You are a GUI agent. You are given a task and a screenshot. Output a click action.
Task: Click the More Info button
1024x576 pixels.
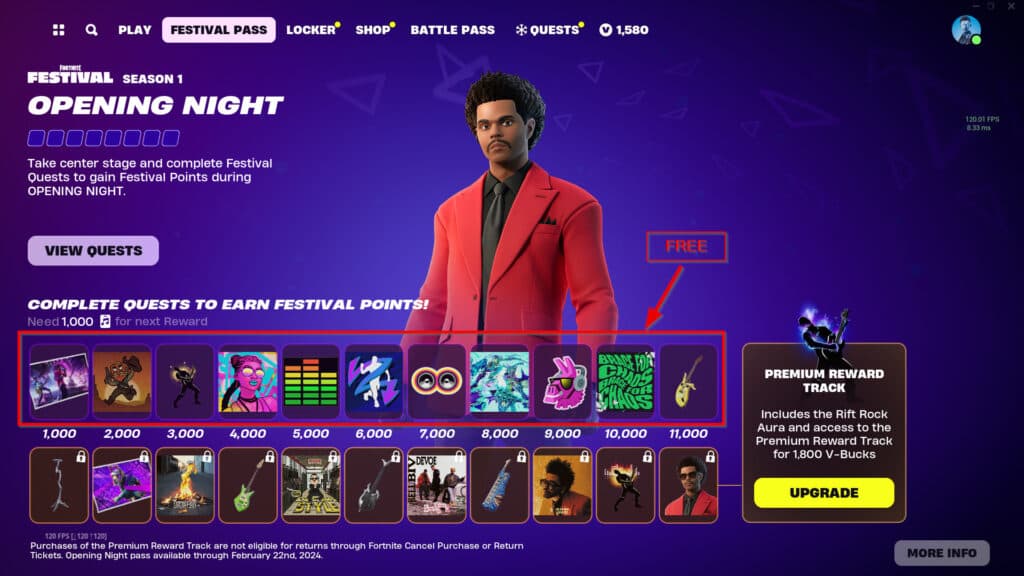click(x=942, y=553)
